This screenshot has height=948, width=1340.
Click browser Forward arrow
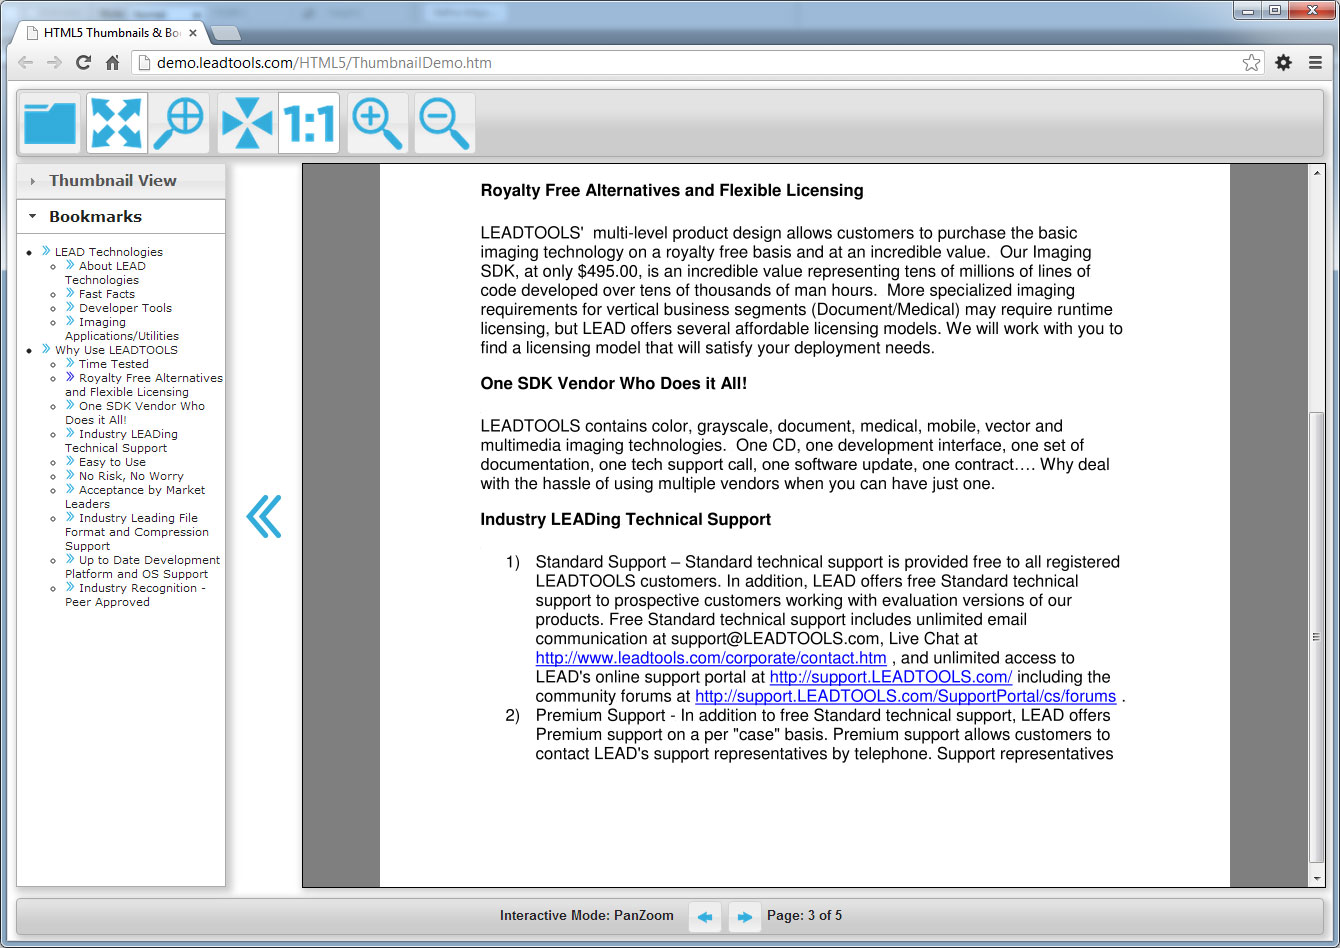pos(54,62)
